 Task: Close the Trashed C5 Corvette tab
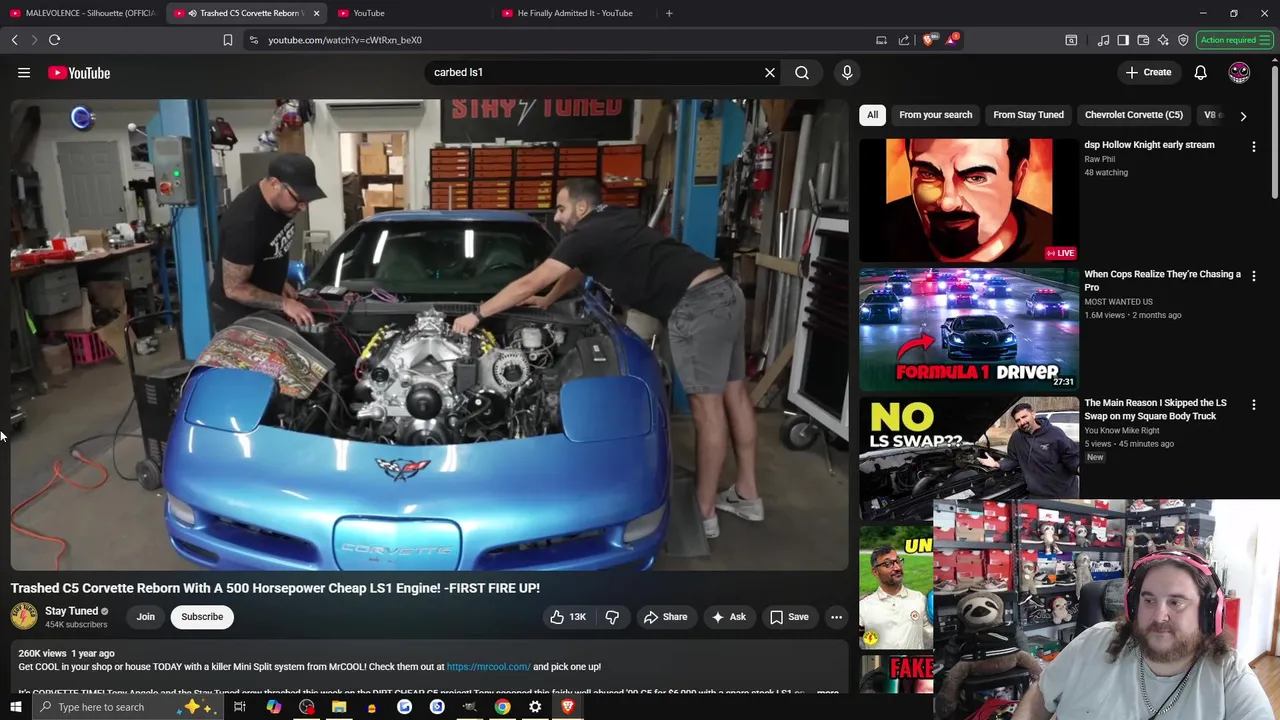316,13
